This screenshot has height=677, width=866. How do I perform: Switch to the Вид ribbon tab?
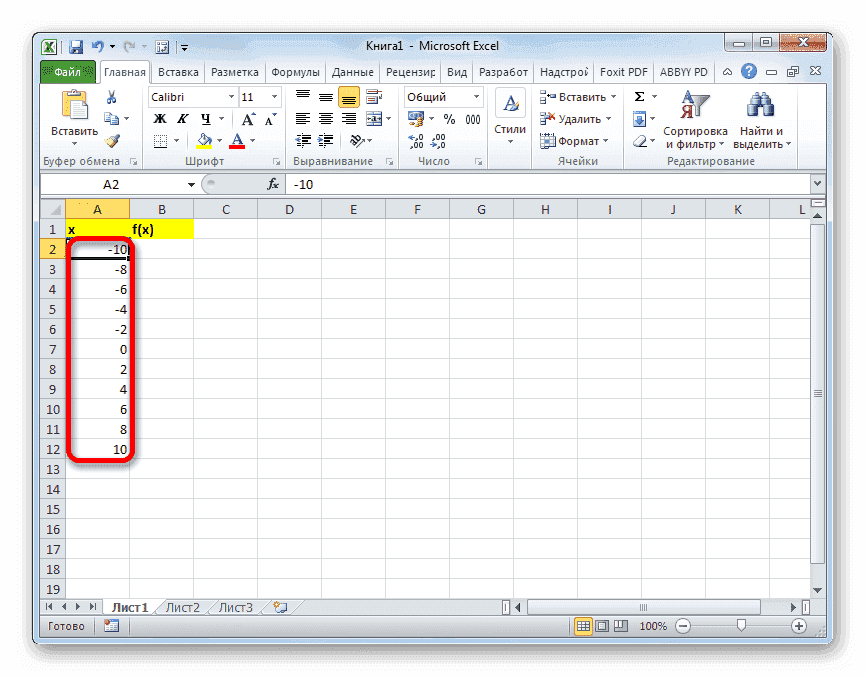tap(457, 72)
